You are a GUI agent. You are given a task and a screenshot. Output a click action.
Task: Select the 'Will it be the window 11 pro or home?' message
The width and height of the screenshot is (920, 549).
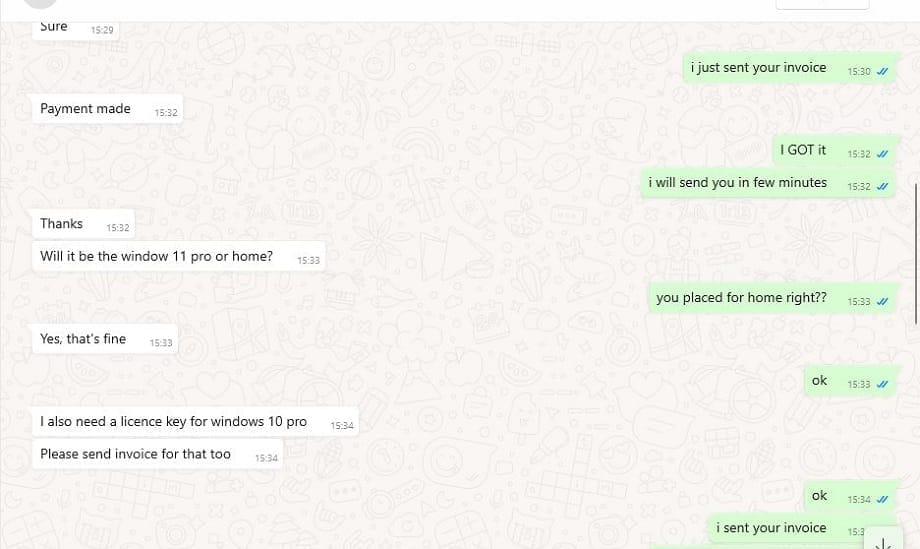(178, 256)
